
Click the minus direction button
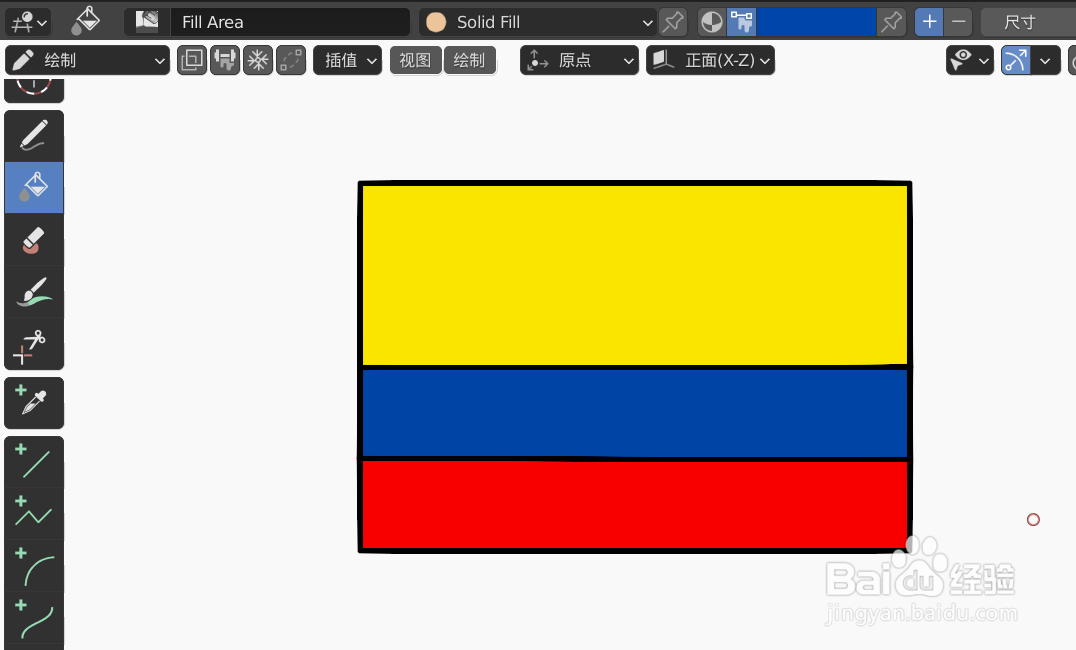click(x=959, y=22)
